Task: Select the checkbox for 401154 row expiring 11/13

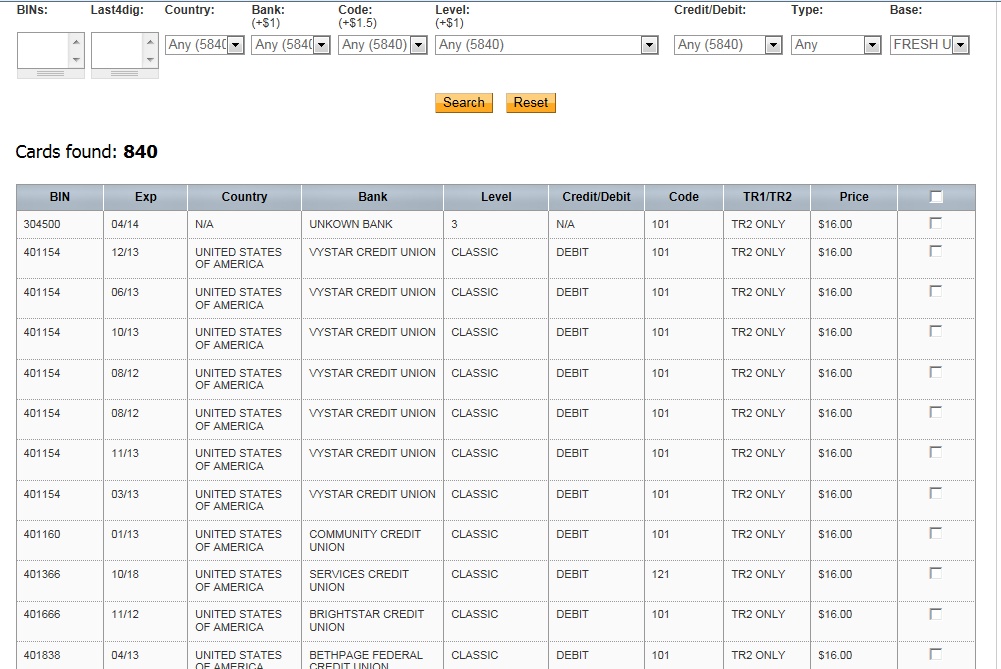Action: point(936,453)
